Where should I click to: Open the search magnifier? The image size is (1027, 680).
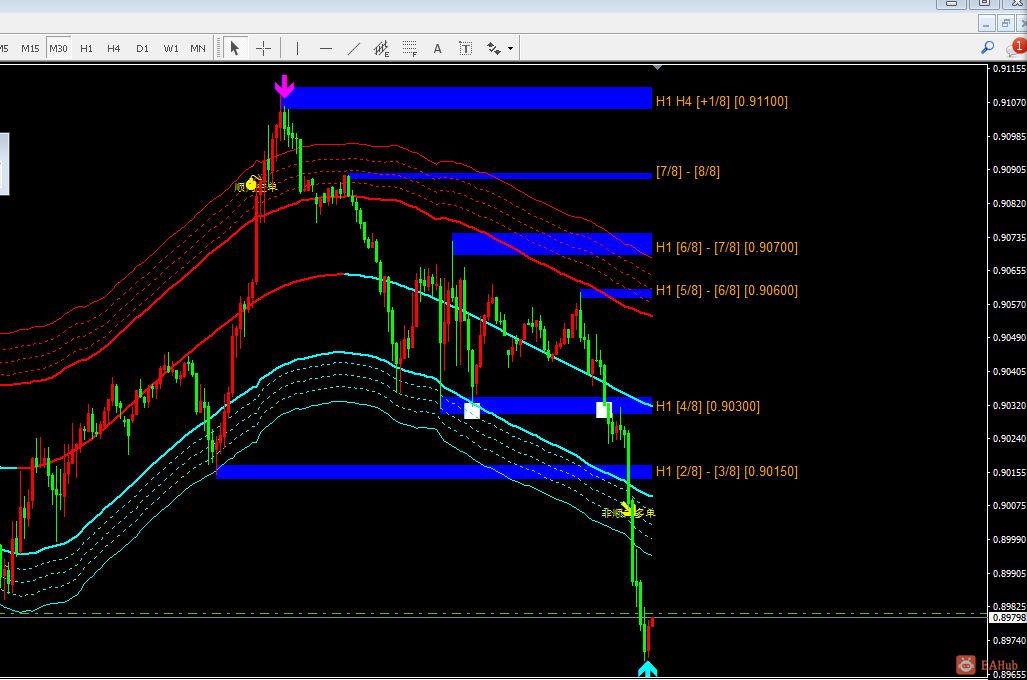pos(987,48)
